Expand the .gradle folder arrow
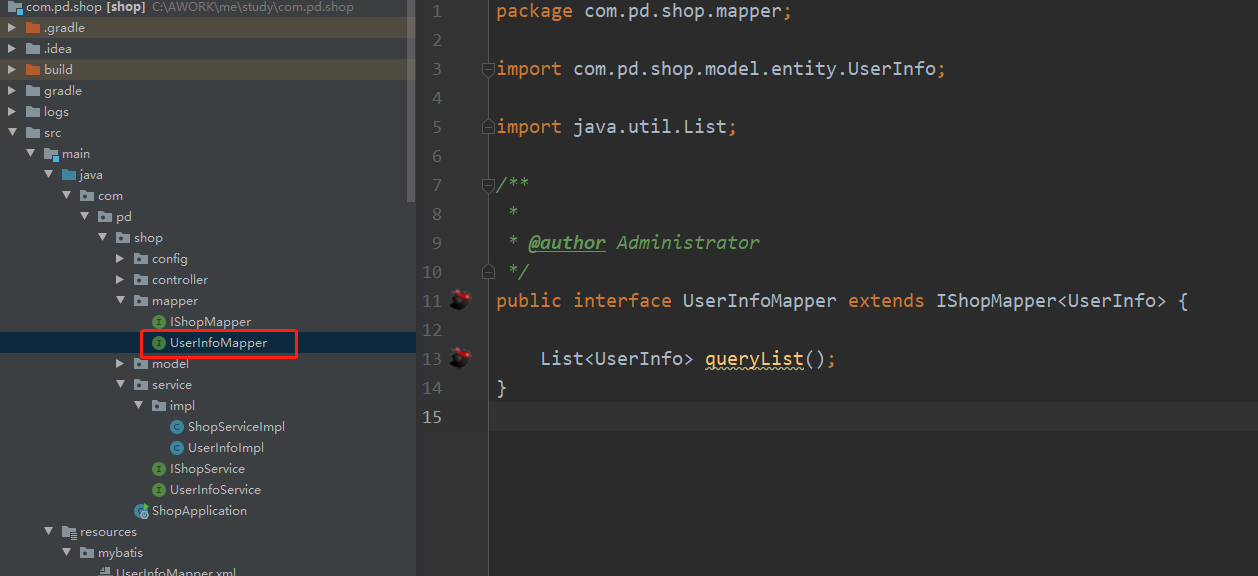Screen dimensions: 1258x576 click(x=12, y=28)
